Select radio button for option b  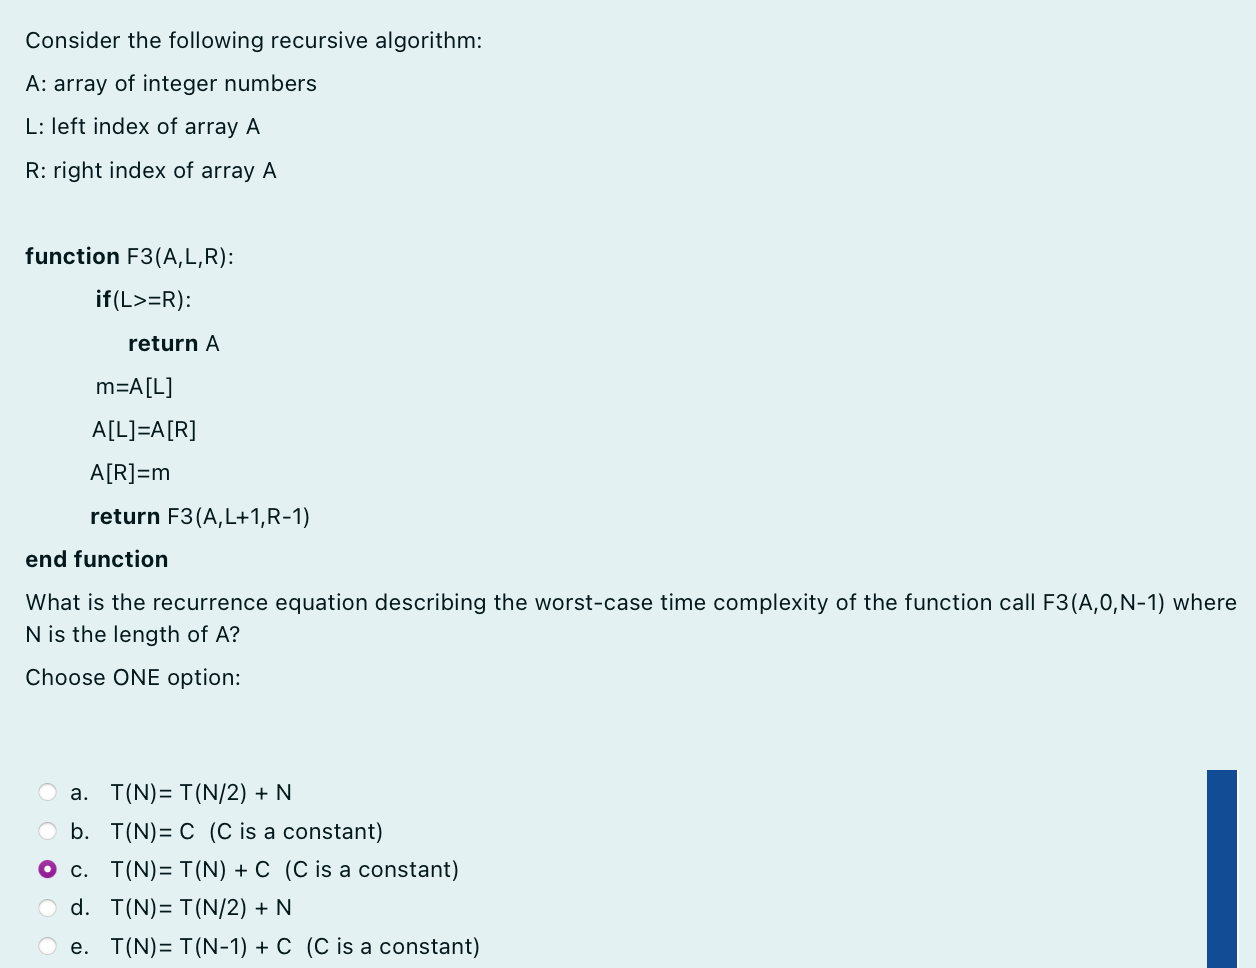click(x=47, y=831)
